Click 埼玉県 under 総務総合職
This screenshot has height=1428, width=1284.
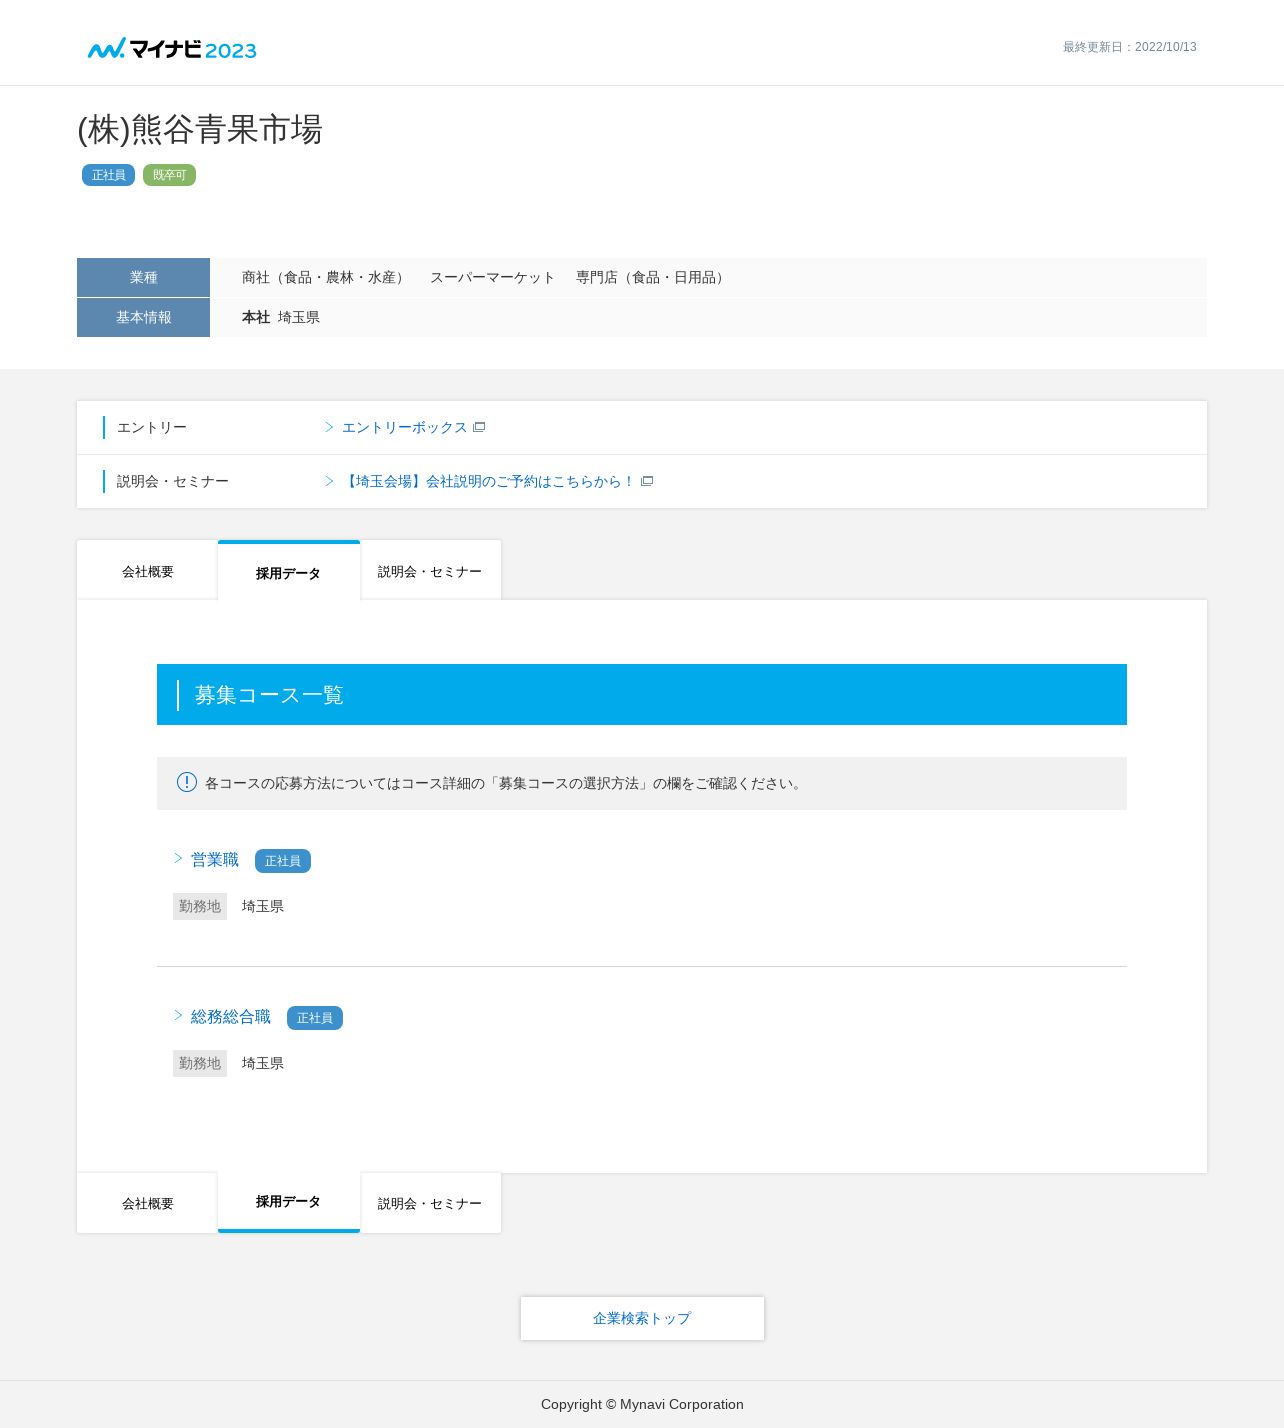263,1063
